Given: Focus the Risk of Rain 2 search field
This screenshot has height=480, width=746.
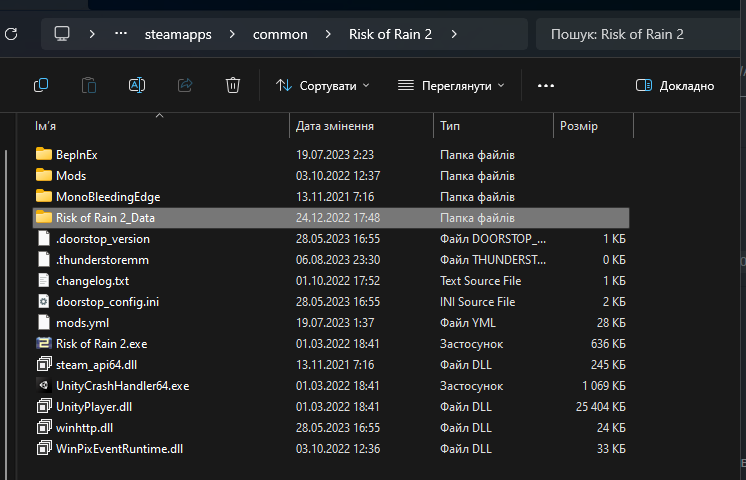Looking at the screenshot, I should [638, 34].
